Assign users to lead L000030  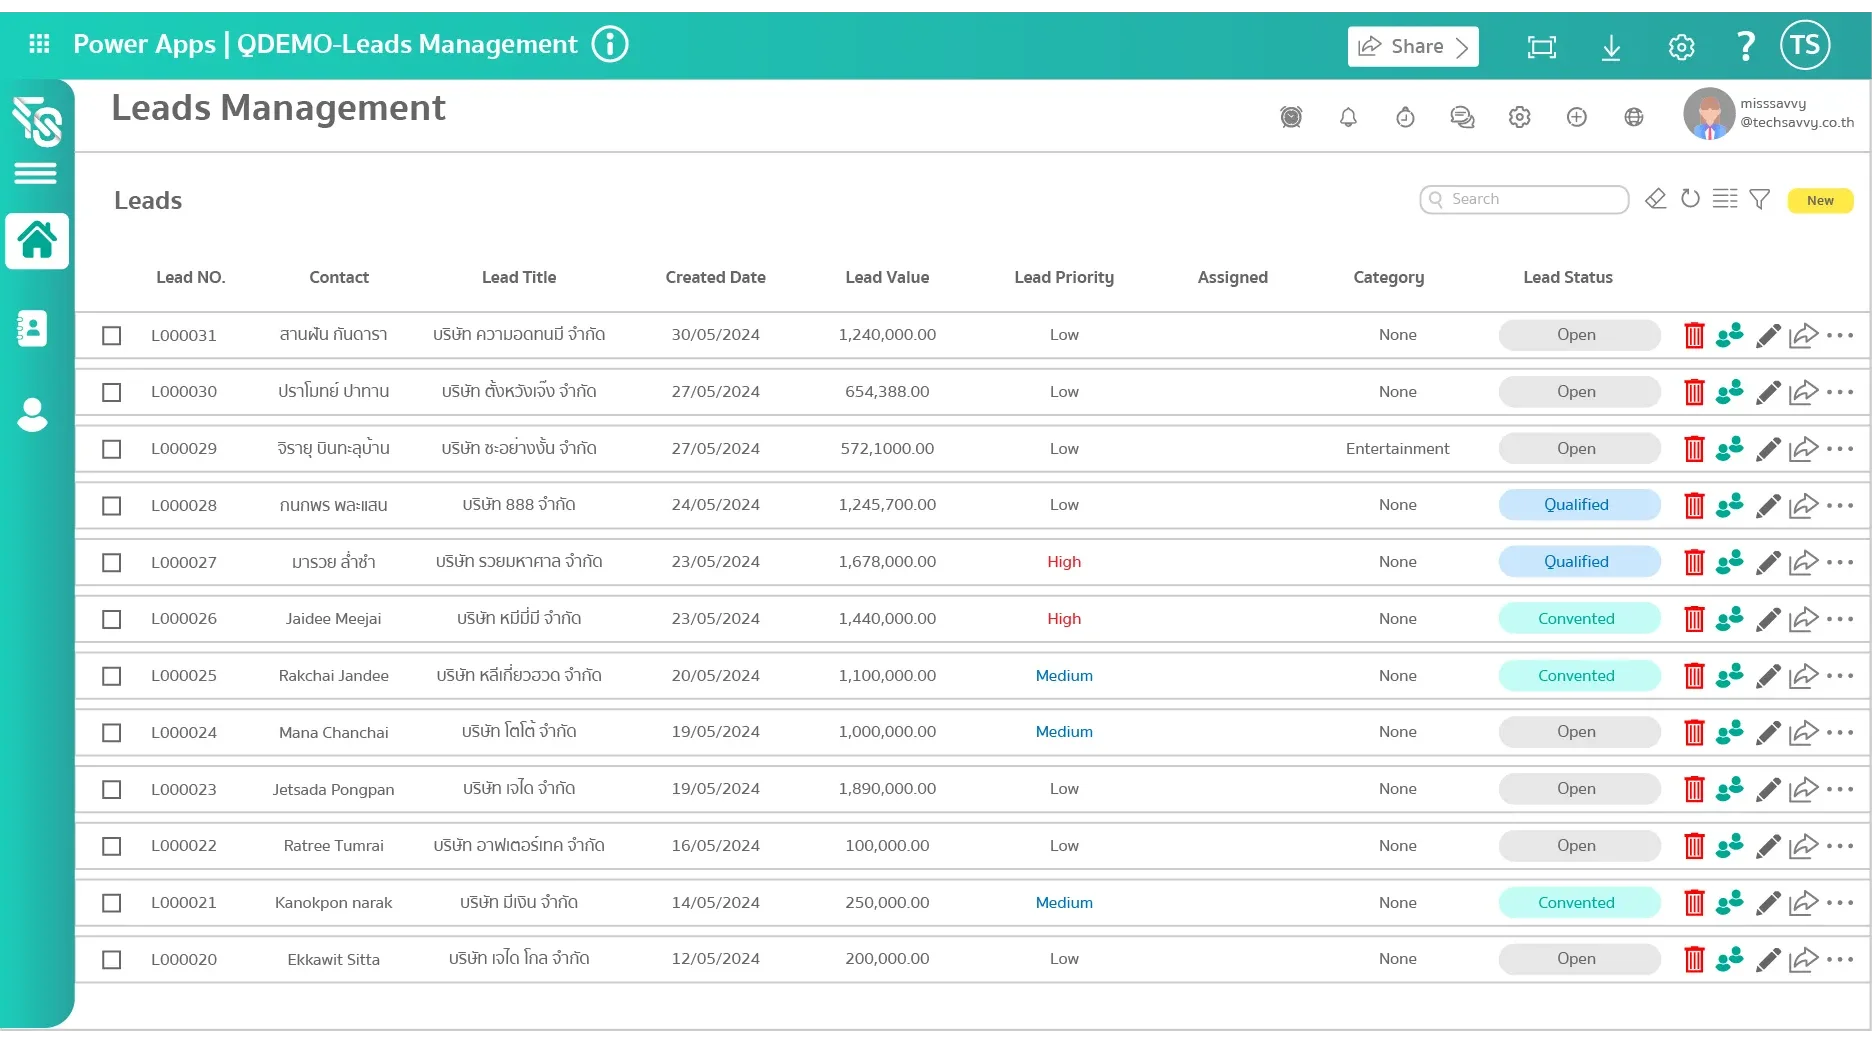coord(1729,392)
